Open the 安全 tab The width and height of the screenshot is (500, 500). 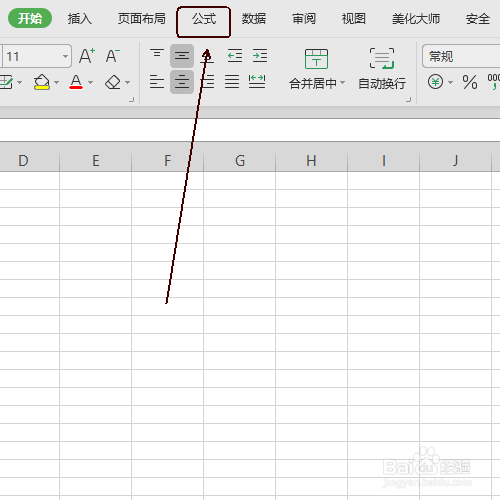point(478,19)
